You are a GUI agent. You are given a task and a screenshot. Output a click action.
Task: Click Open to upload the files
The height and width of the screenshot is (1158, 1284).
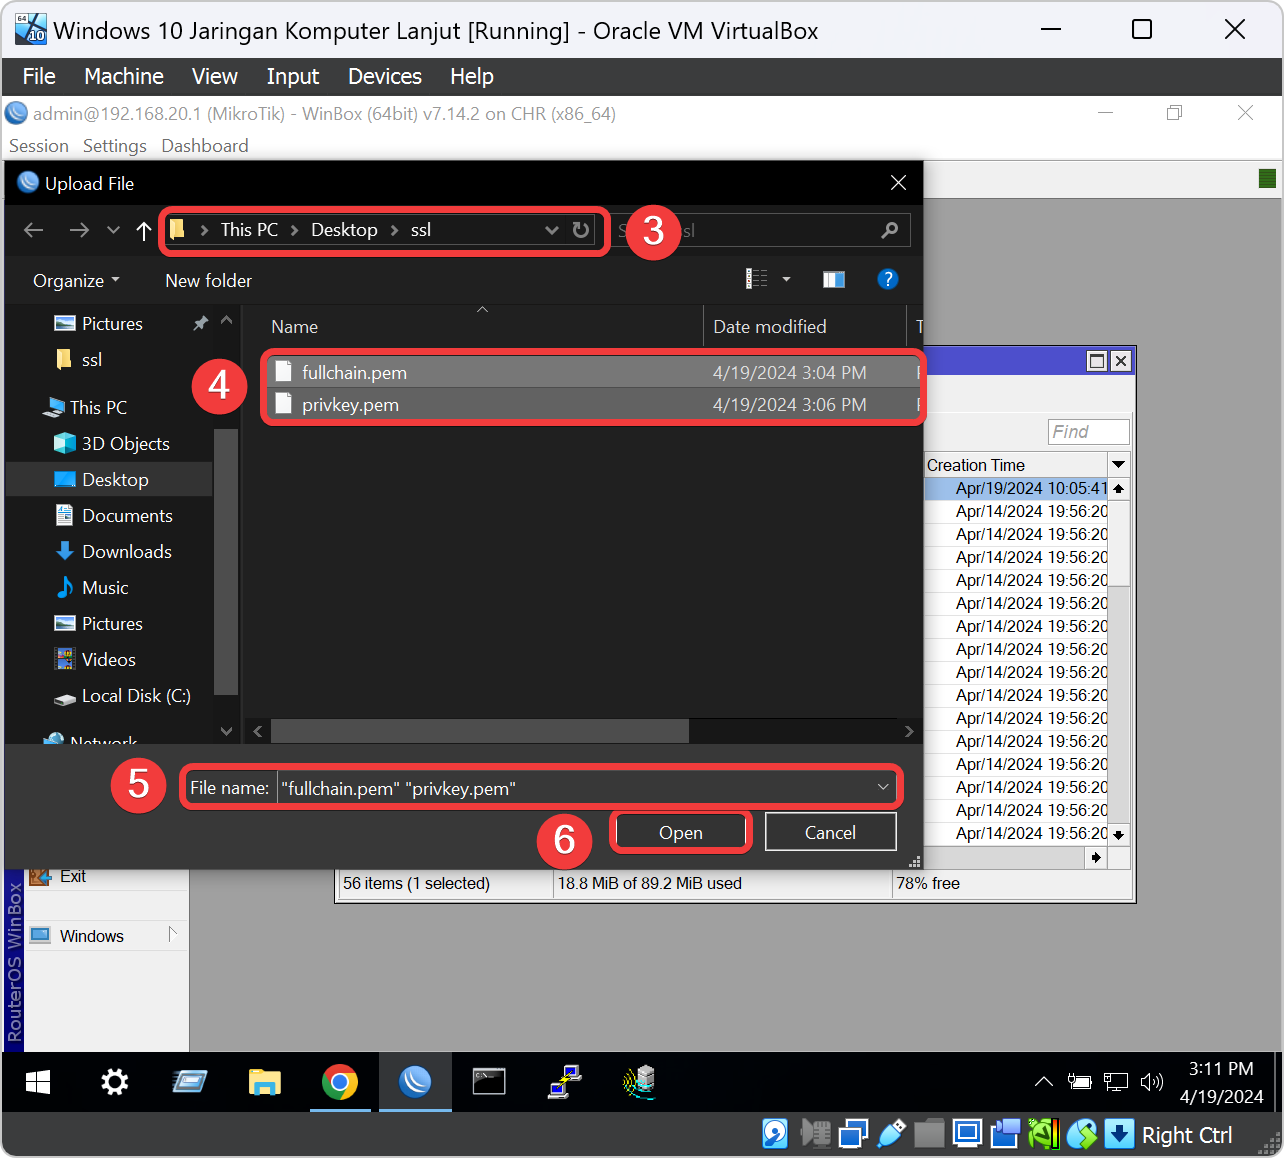pos(680,833)
